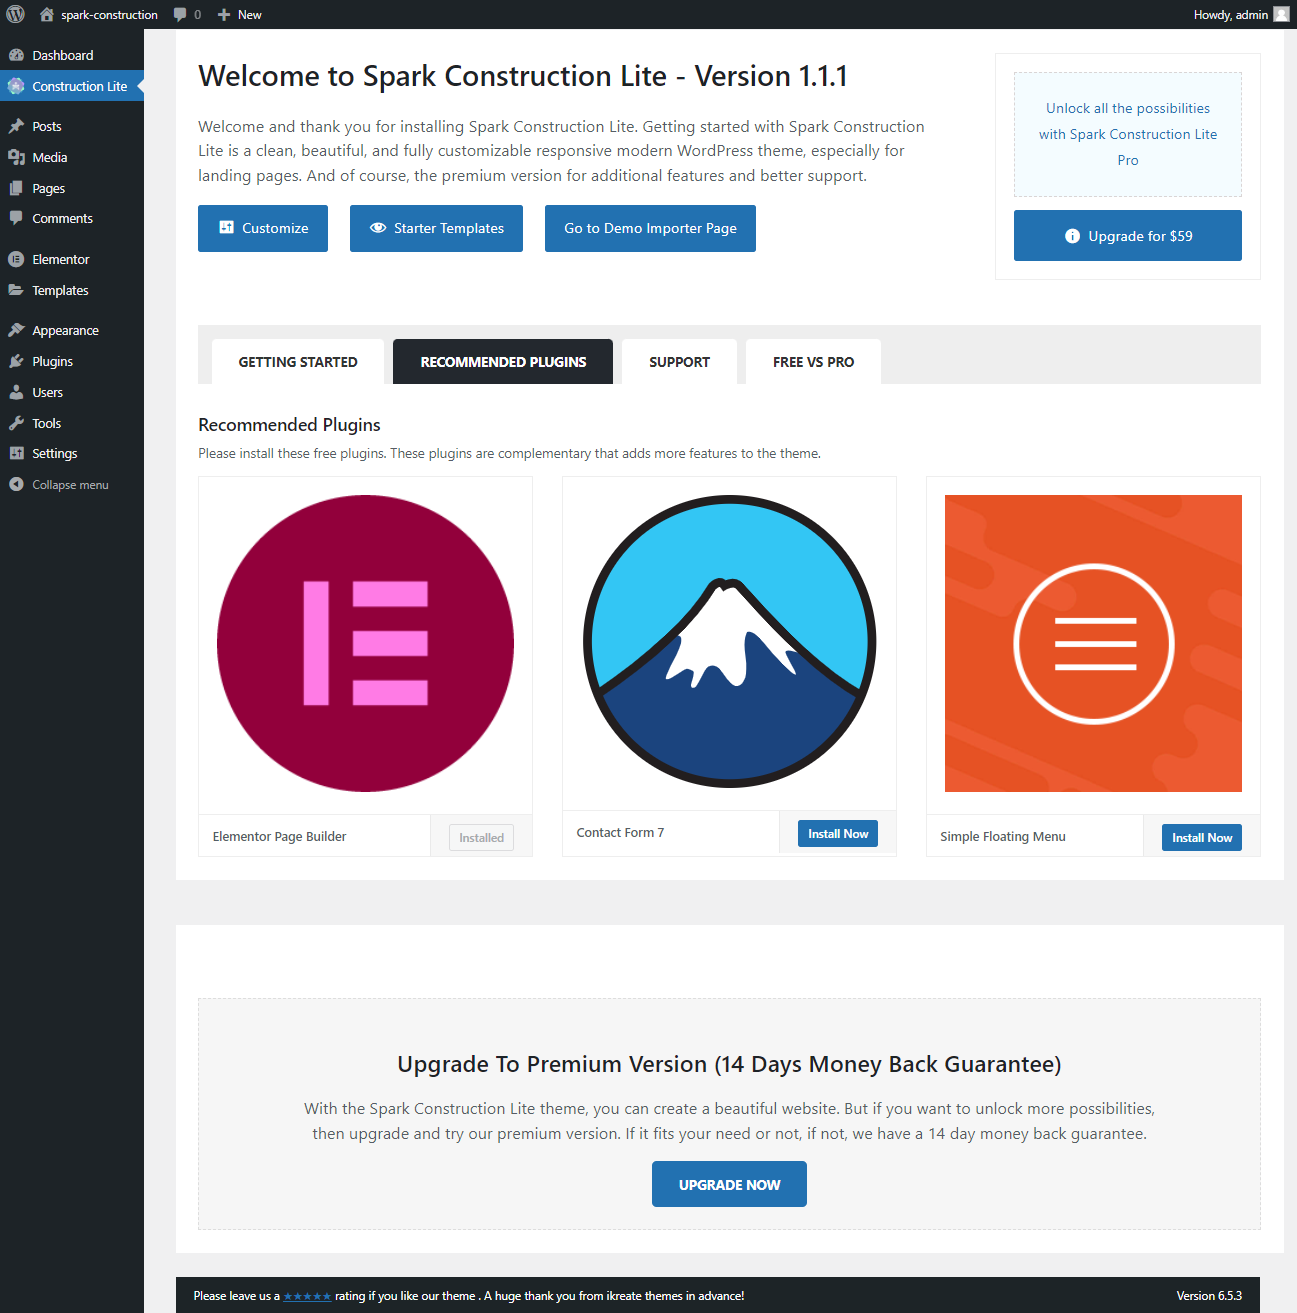This screenshot has width=1297, height=1313.
Task: Collapse the admin sidebar menu
Action: pos(69,484)
